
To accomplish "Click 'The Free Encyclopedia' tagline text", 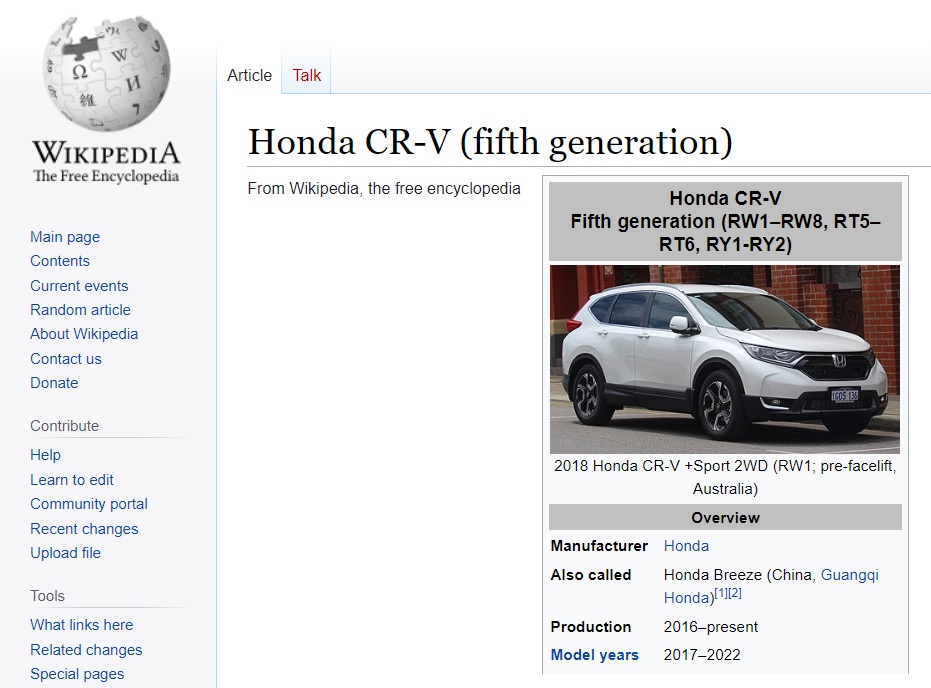I will 106,176.
